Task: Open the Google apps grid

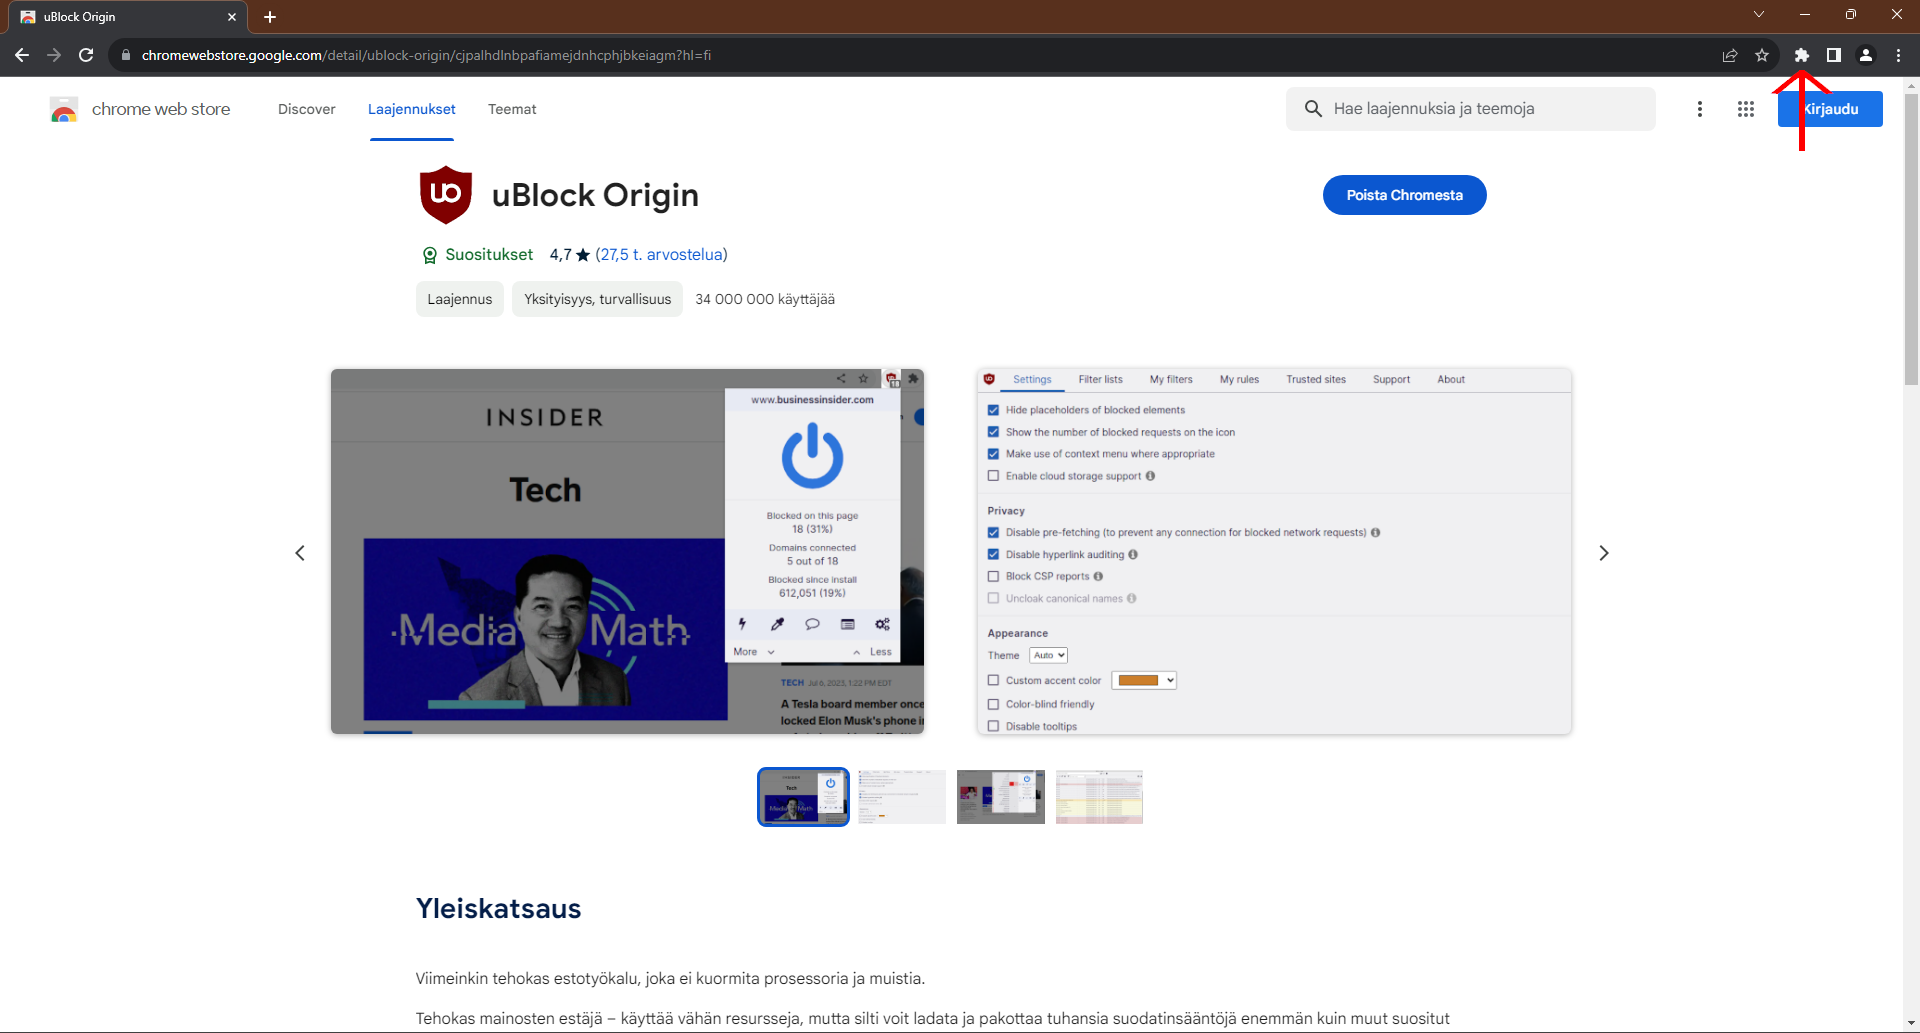Action: pyautogui.click(x=1746, y=109)
